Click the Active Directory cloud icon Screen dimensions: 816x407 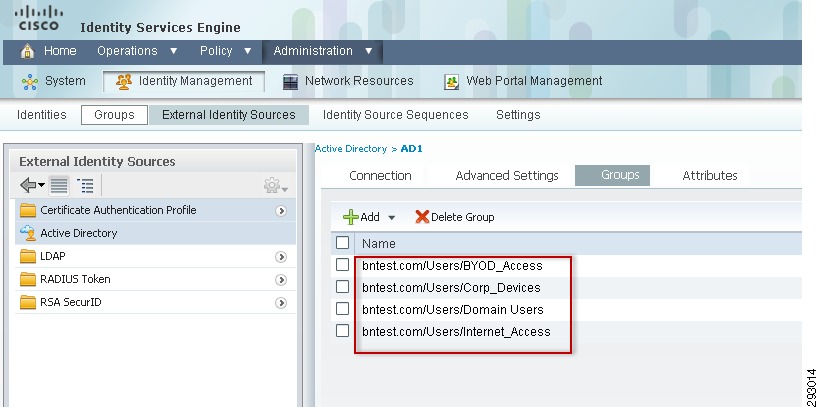click(x=28, y=233)
